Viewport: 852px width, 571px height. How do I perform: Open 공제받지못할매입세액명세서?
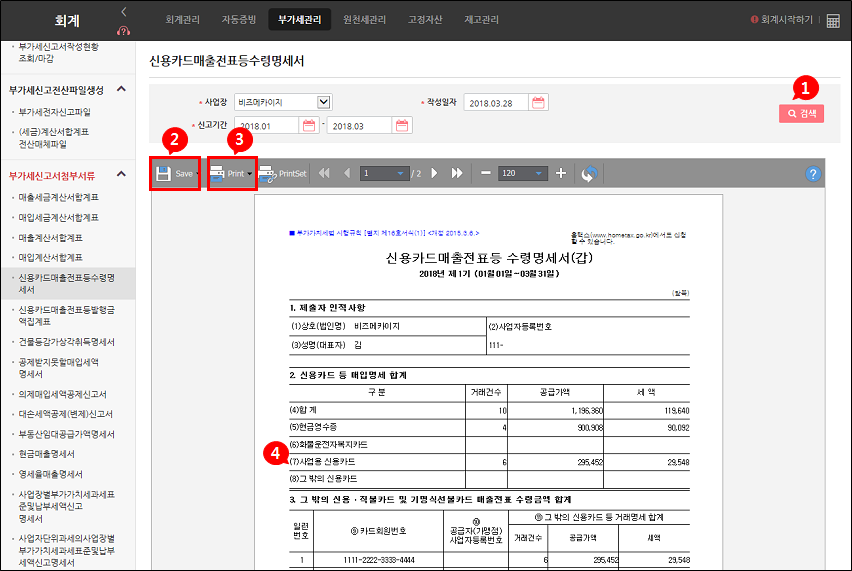click(x=58, y=368)
